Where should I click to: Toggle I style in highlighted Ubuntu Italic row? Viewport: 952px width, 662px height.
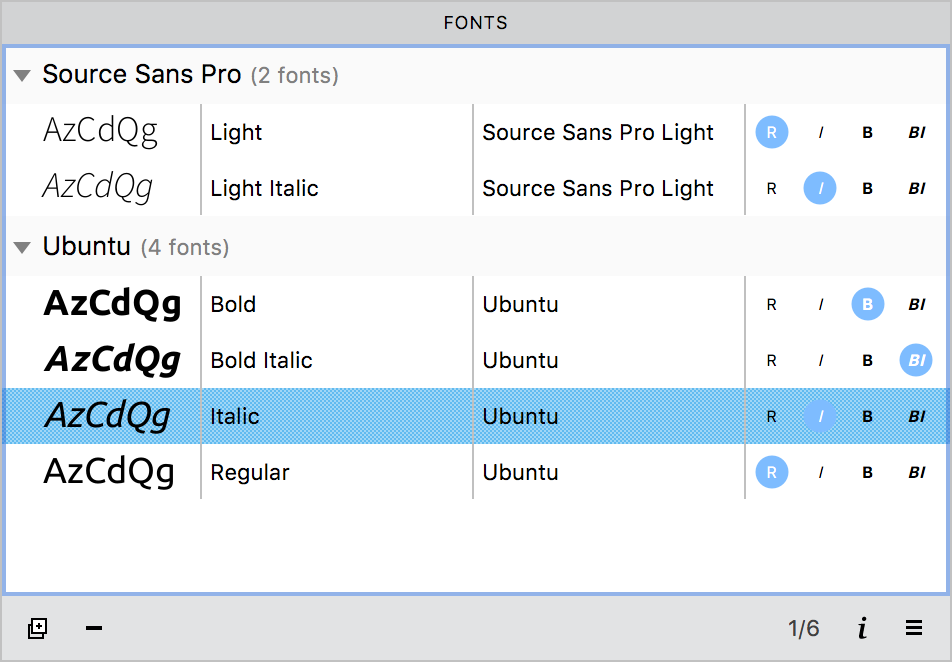(x=820, y=416)
